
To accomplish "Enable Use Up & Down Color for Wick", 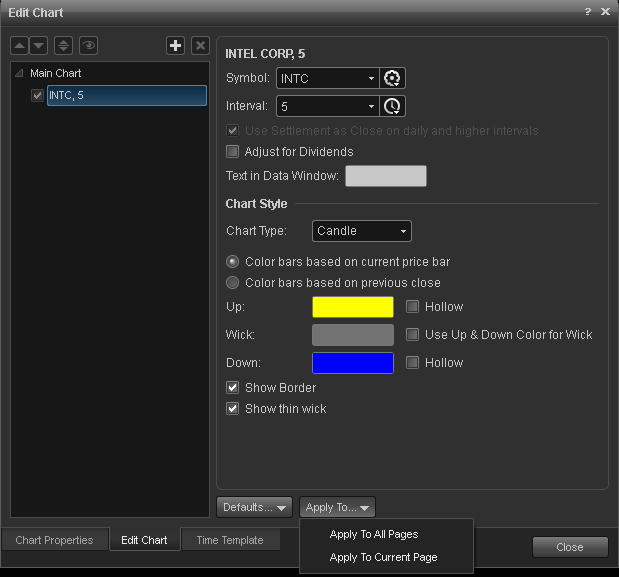I will pyautogui.click(x=413, y=335).
